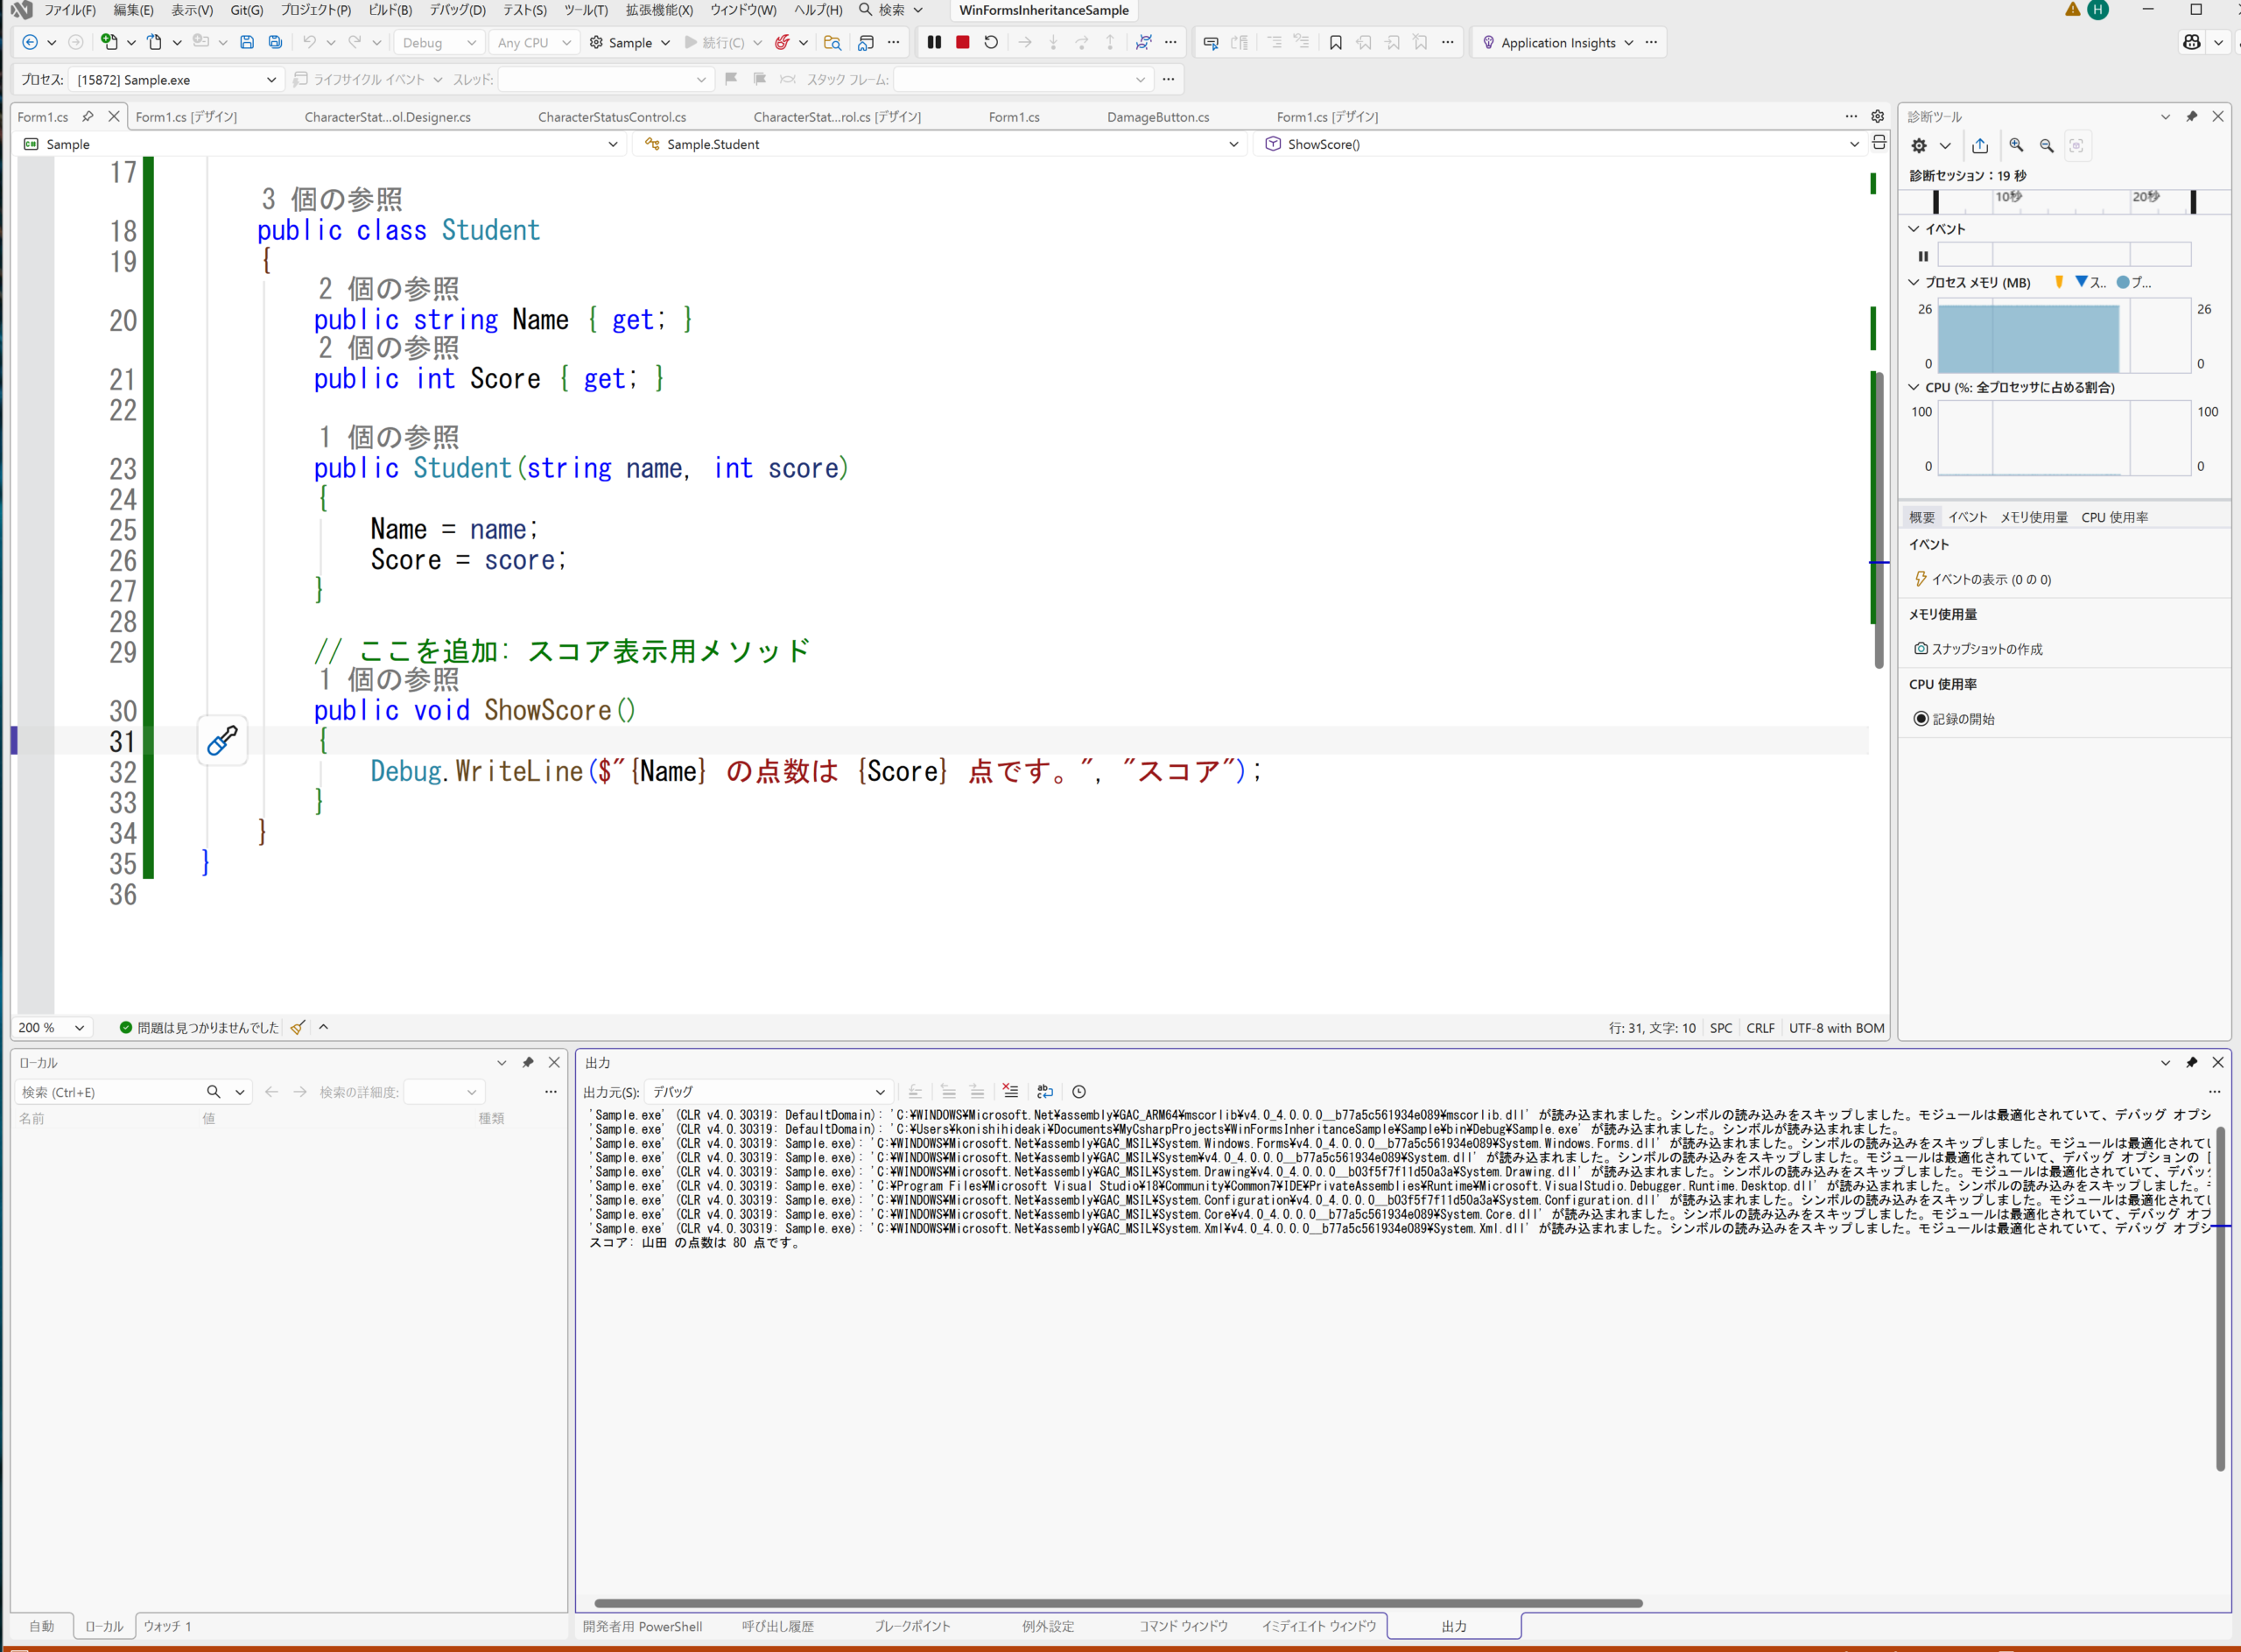2241x1652 pixels.
Task: Switch to the ウォッチ 1 tab
Action: 167,1627
